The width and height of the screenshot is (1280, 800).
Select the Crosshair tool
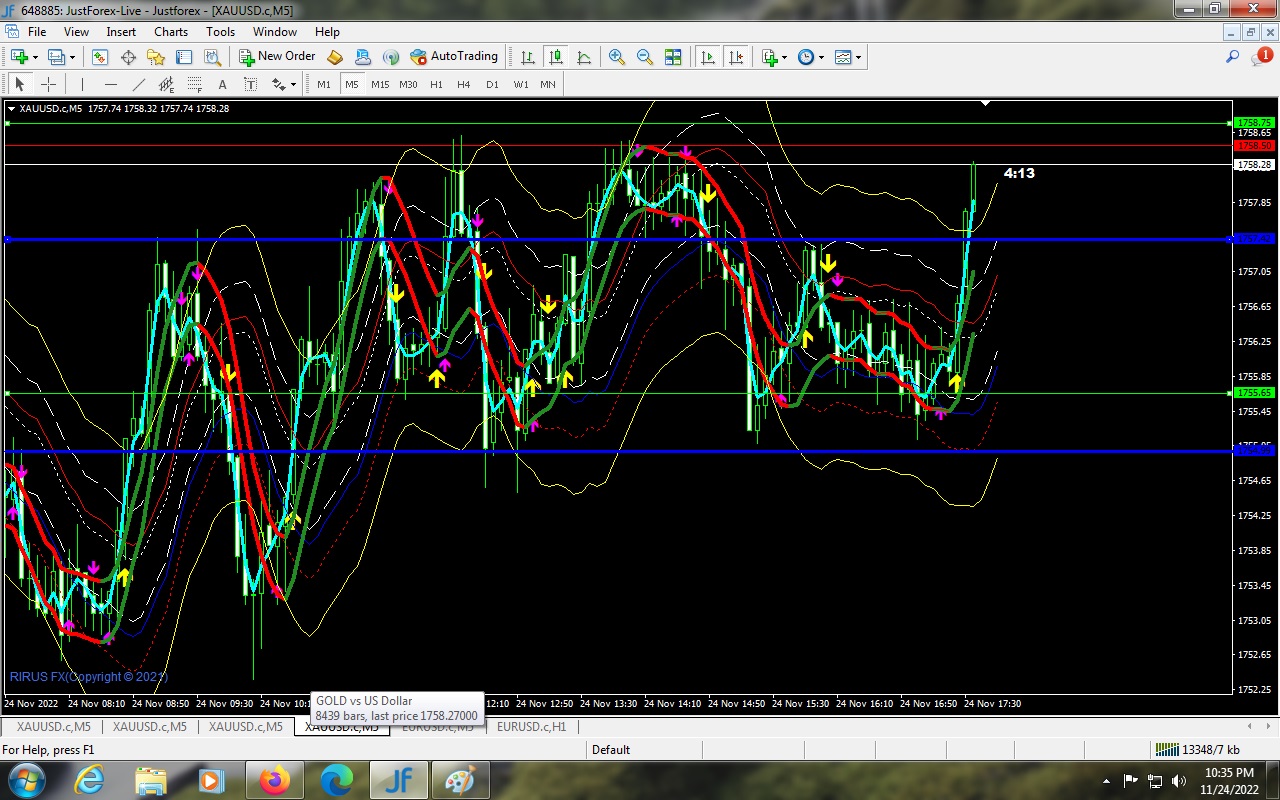tap(48, 85)
